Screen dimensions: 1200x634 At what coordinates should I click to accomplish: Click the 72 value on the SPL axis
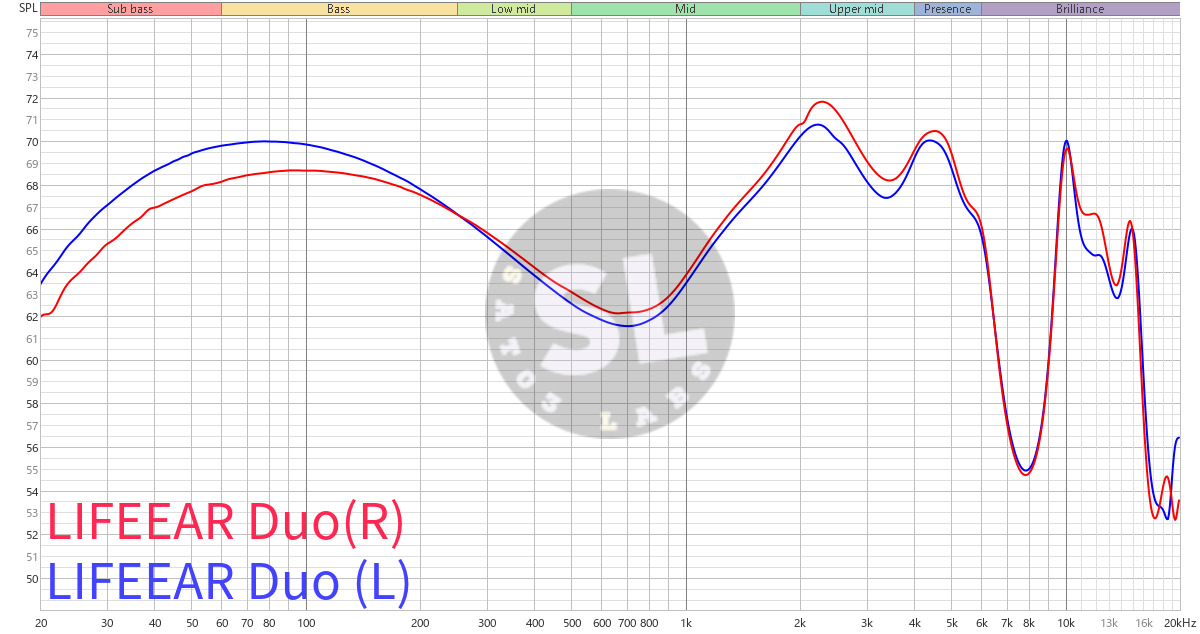(31, 99)
